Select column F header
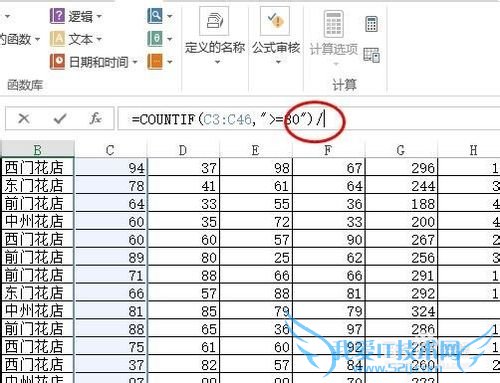The image size is (500, 383). [328, 150]
